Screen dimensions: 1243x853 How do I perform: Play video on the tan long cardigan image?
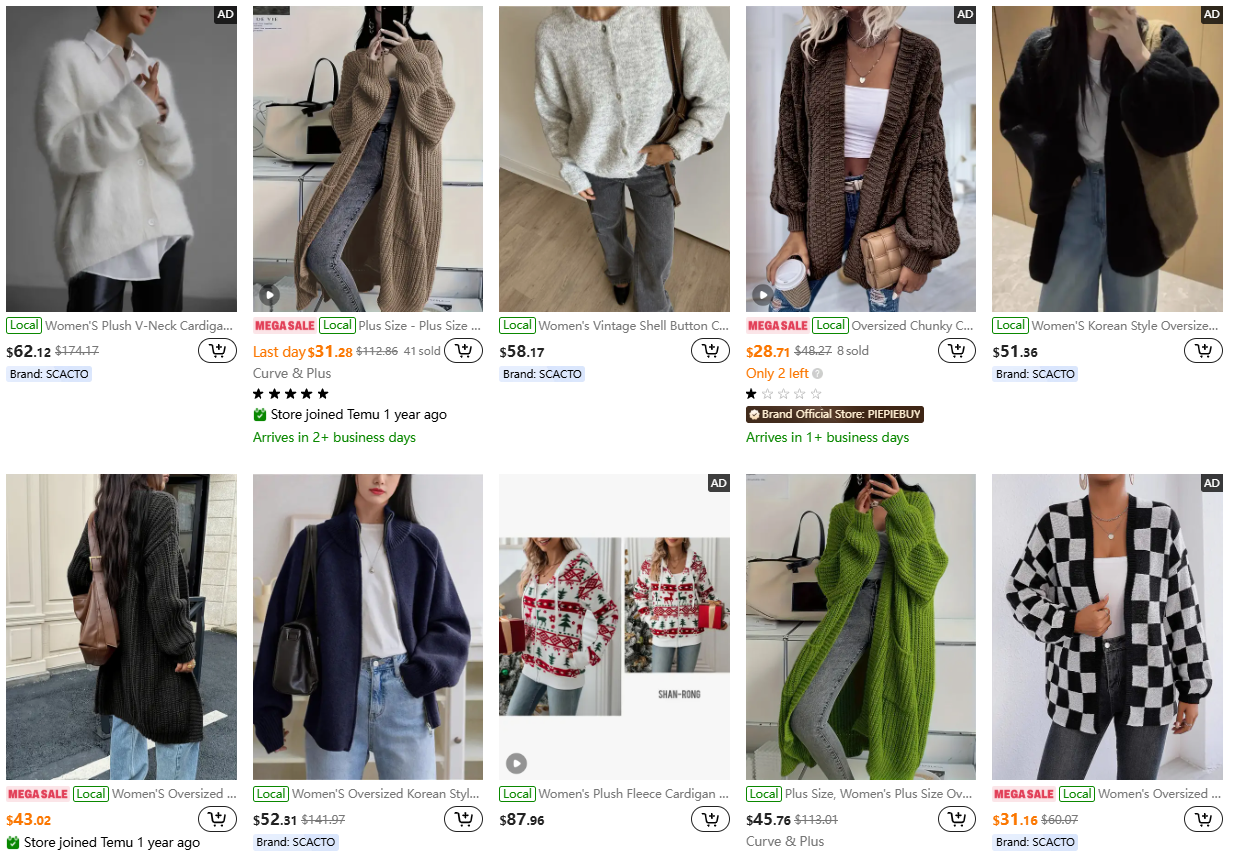click(269, 295)
